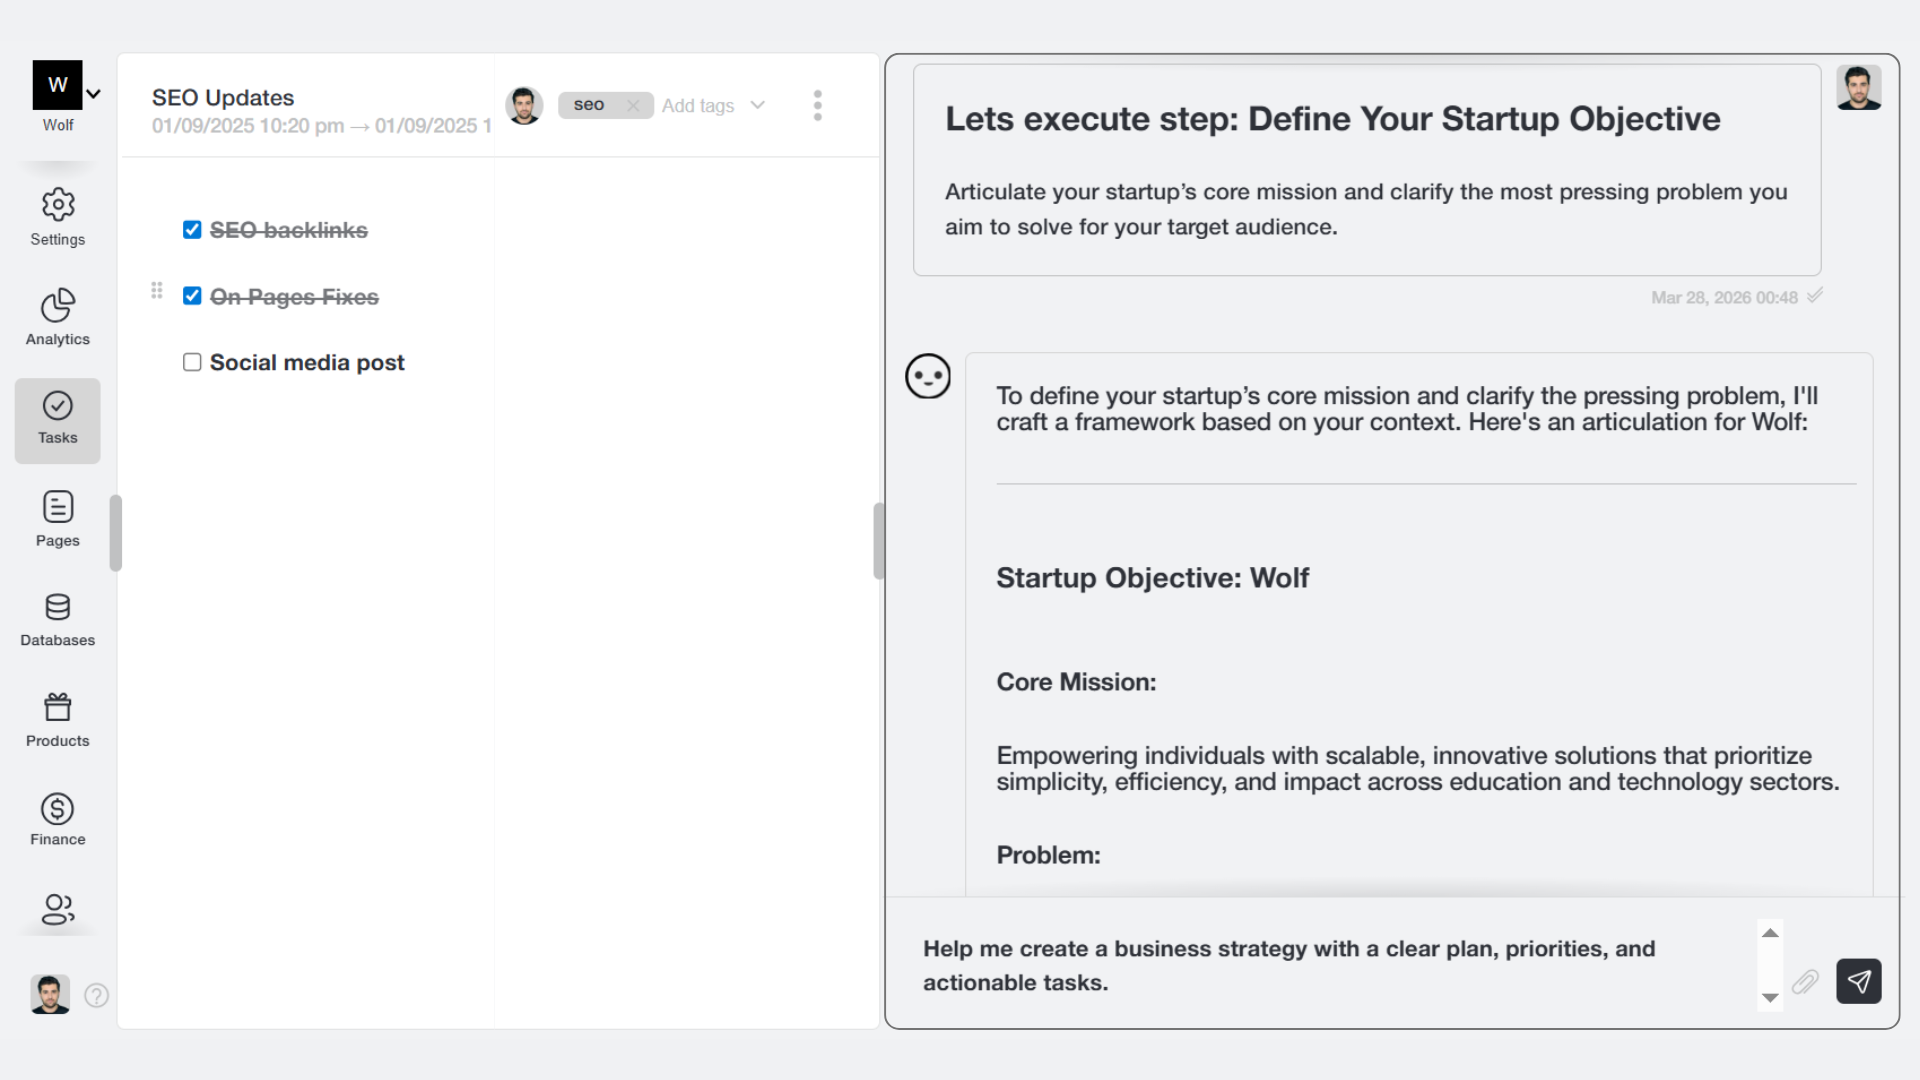1920x1080 pixels.
Task: Click the help question mark icon
Action: pos(97,995)
